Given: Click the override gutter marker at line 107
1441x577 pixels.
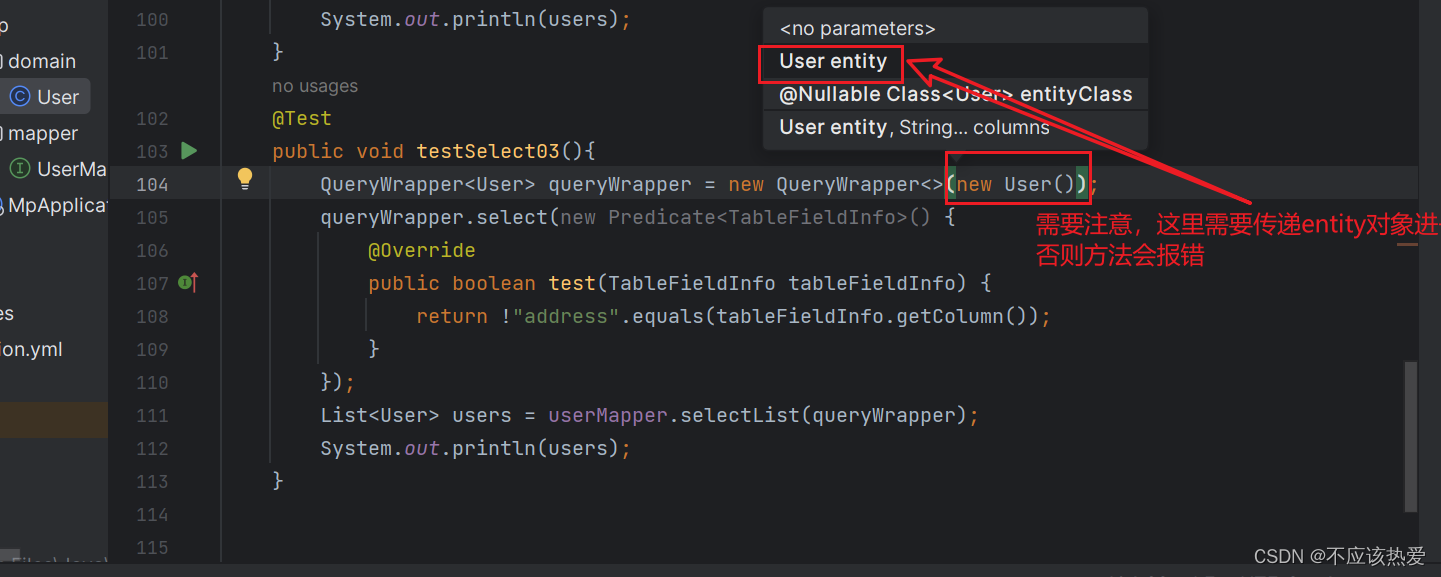Looking at the screenshot, I should 188,283.
